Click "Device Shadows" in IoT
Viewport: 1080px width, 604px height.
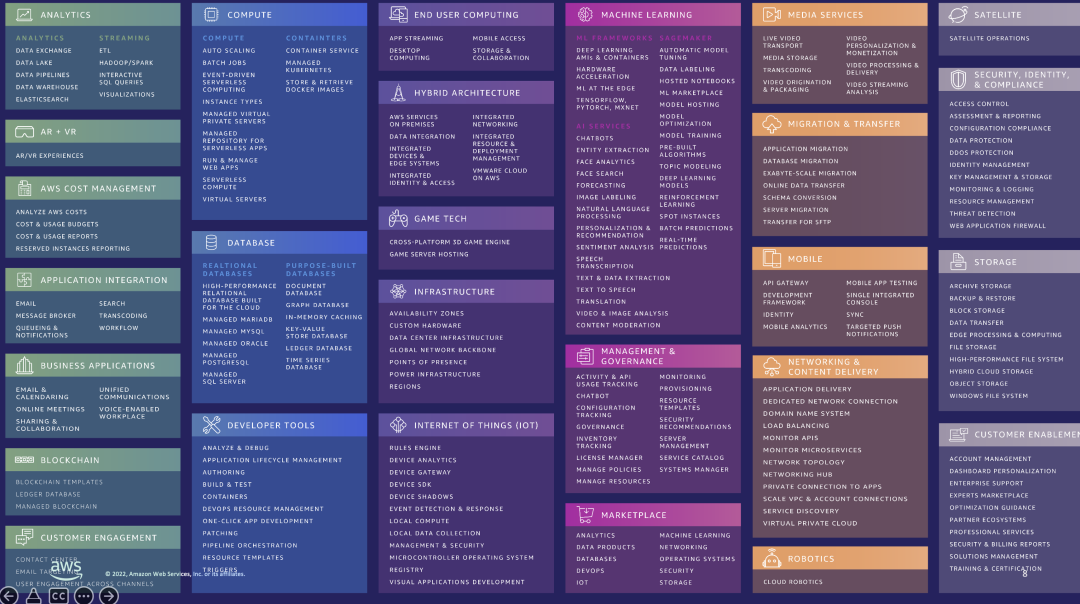point(422,497)
